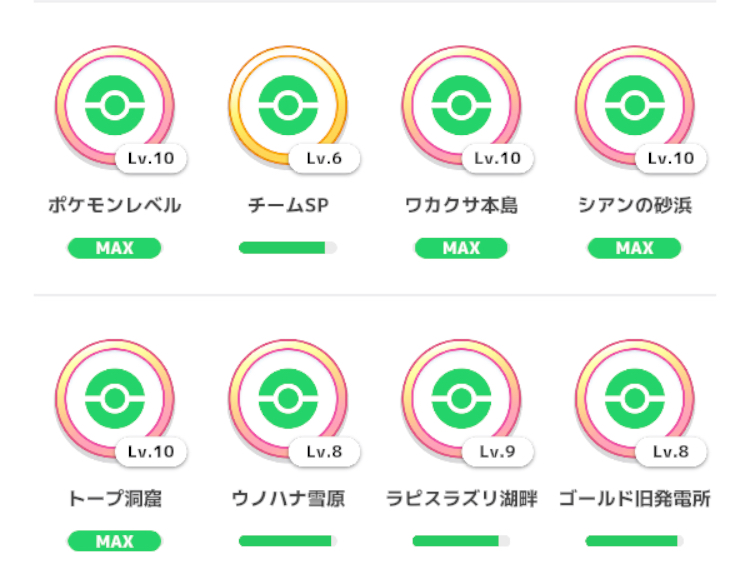The image size is (750, 585).
Task: Click the Lv.6 tag on チームSP
Action: pos(324,158)
